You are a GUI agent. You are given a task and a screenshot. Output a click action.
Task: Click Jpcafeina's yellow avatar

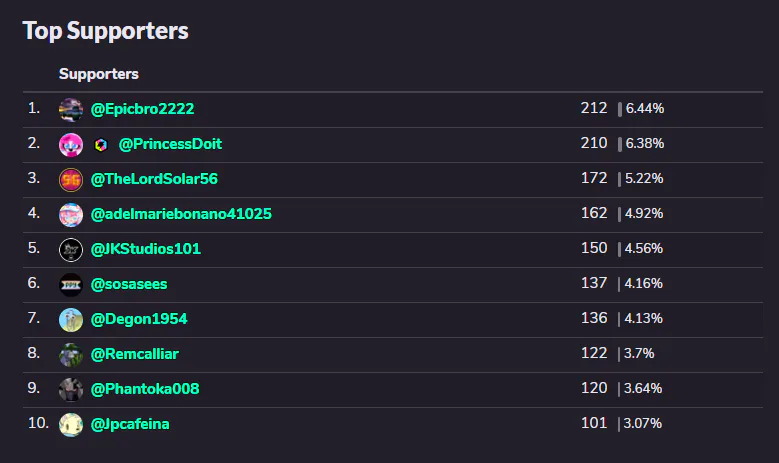pyautogui.click(x=71, y=425)
